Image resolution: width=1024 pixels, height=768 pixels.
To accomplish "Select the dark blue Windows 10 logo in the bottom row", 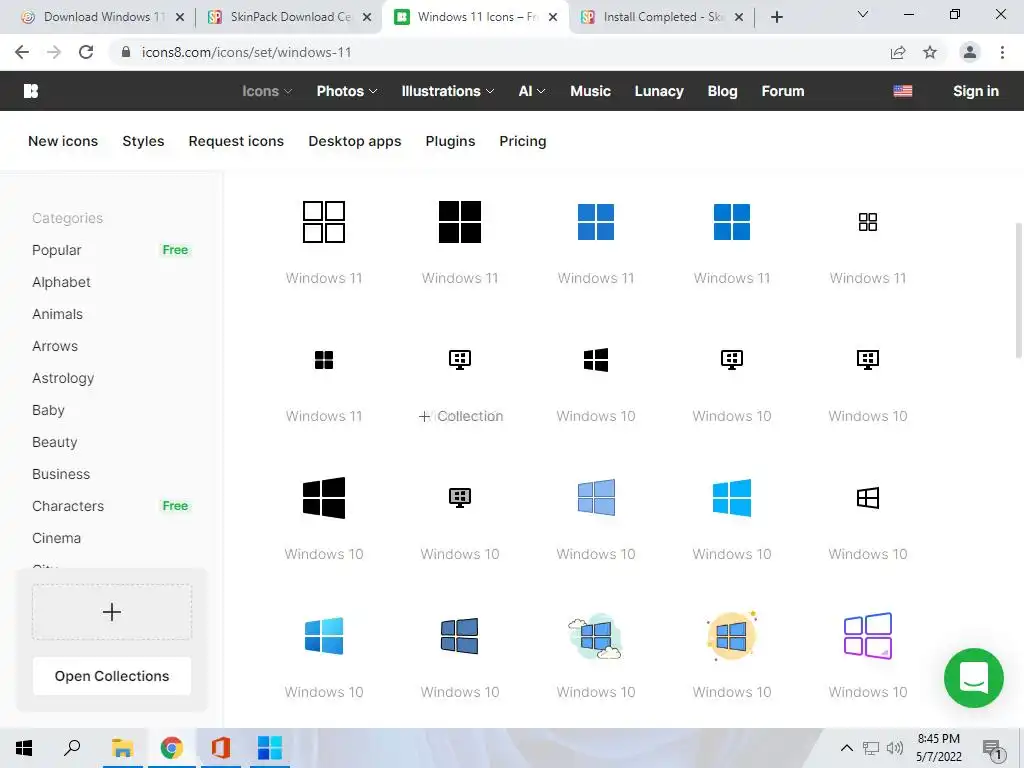I will [x=460, y=636].
